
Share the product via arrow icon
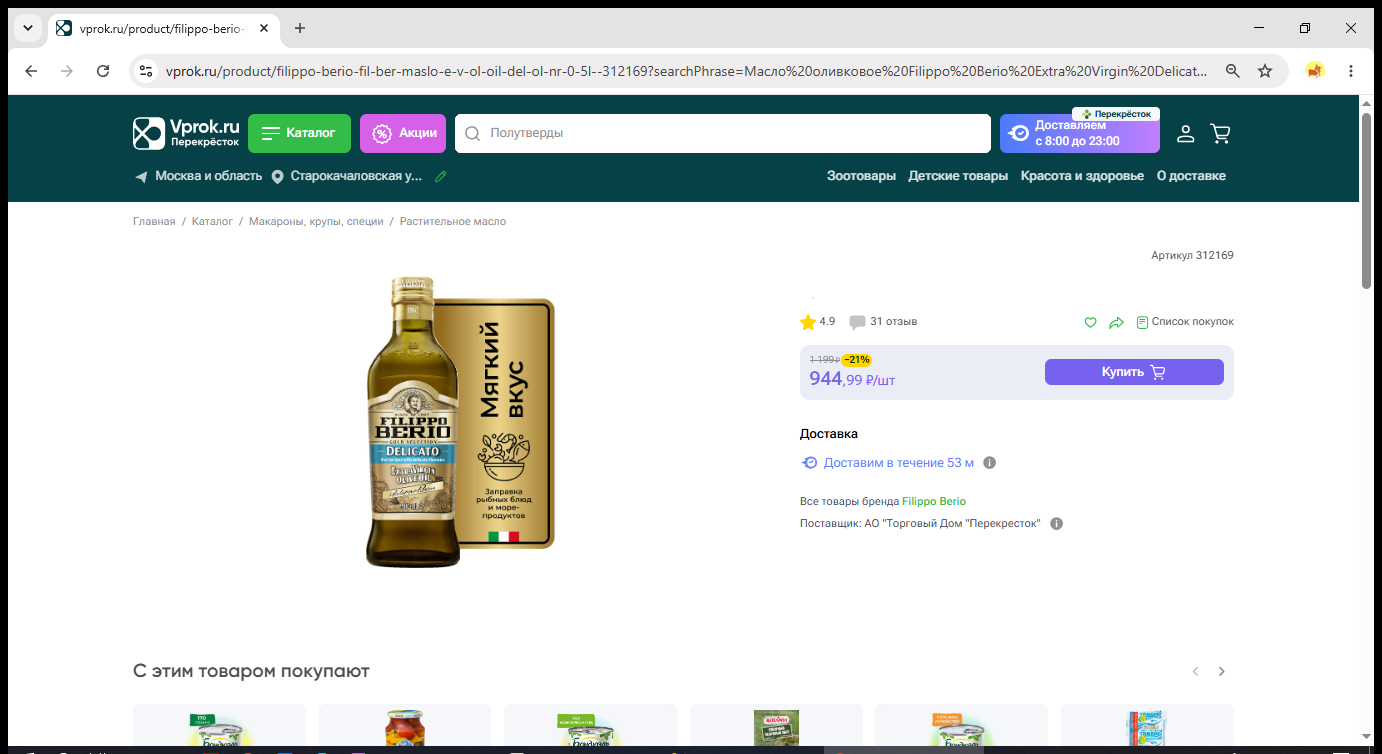[1117, 322]
